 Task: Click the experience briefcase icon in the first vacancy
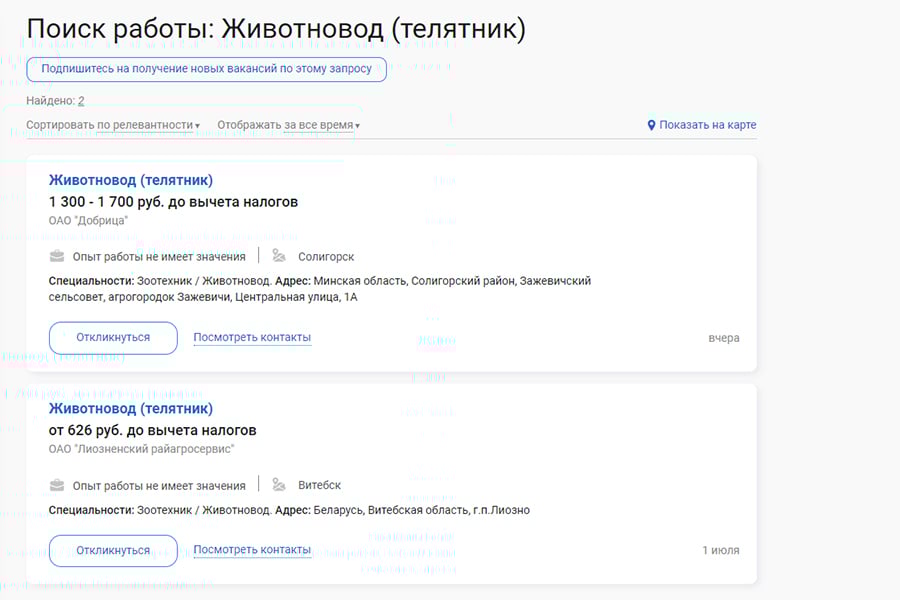point(55,256)
